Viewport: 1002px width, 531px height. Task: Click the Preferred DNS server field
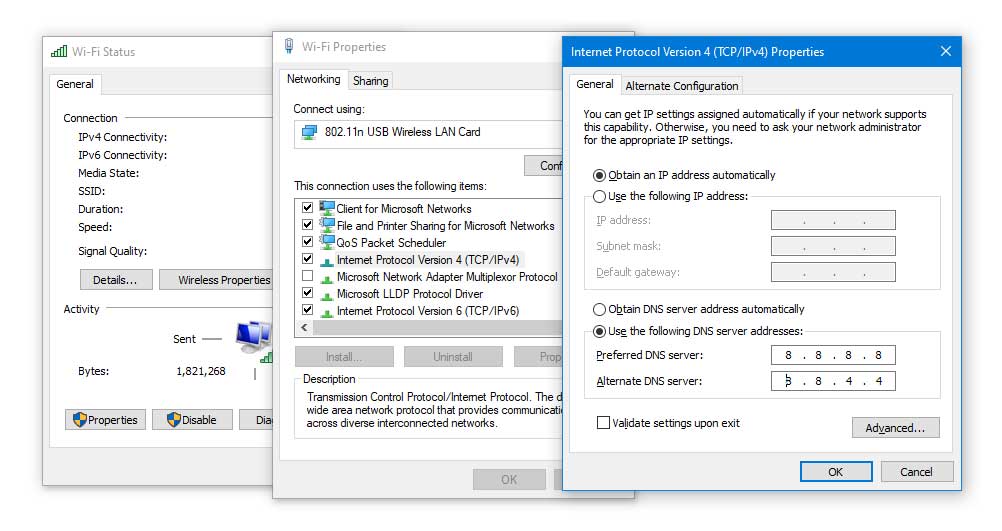[833, 355]
